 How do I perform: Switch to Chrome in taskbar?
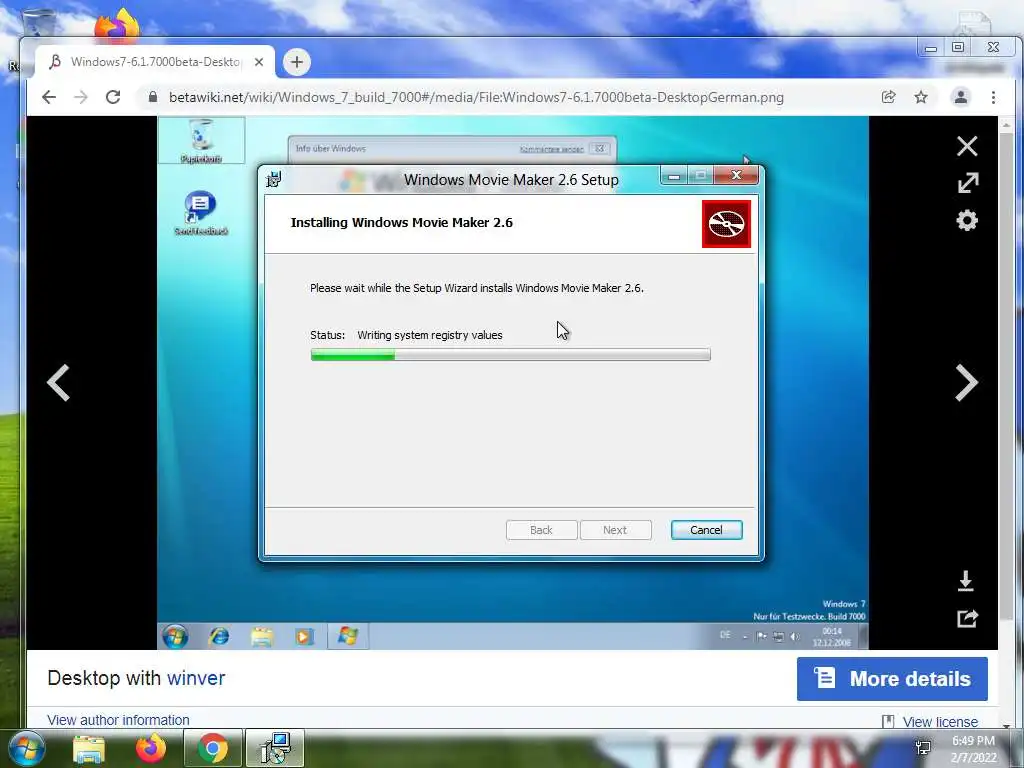point(213,748)
